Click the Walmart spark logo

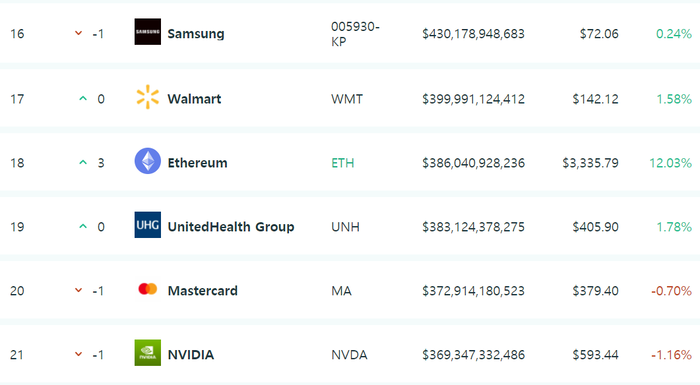[147, 97]
